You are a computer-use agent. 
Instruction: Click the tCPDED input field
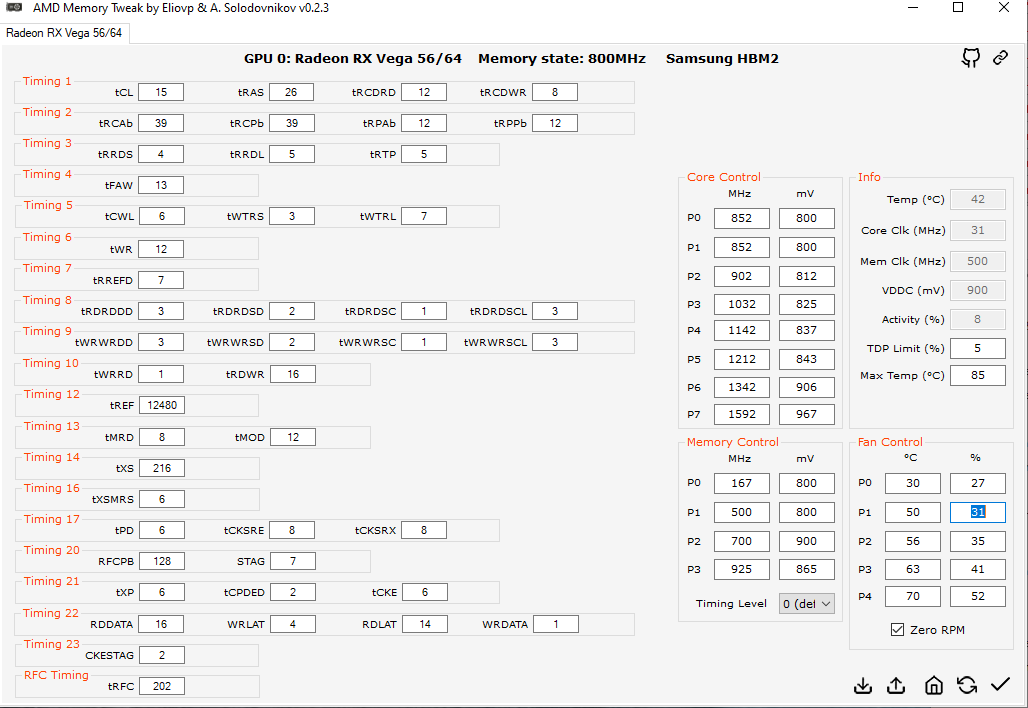(x=292, y=593)
